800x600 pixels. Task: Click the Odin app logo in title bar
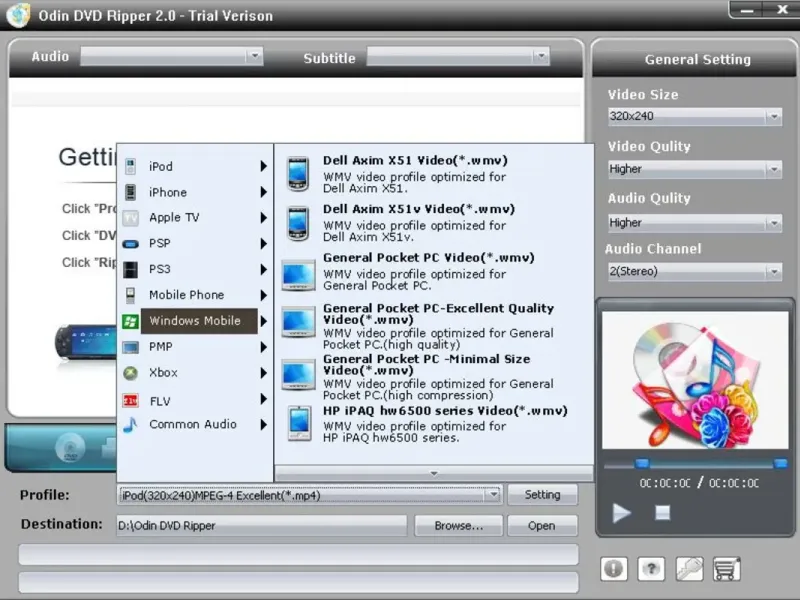pyautogui.click(x=18, y=14)
